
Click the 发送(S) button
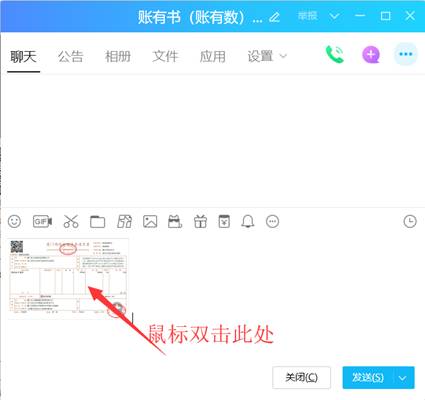368,378
